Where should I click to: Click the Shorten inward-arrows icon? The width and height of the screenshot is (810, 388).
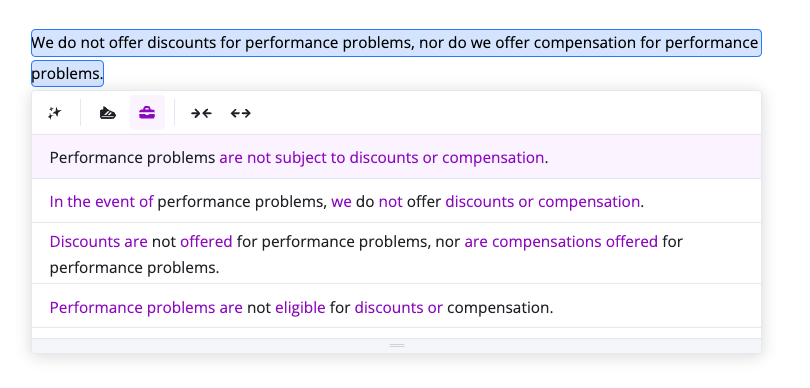coord(201,113)
